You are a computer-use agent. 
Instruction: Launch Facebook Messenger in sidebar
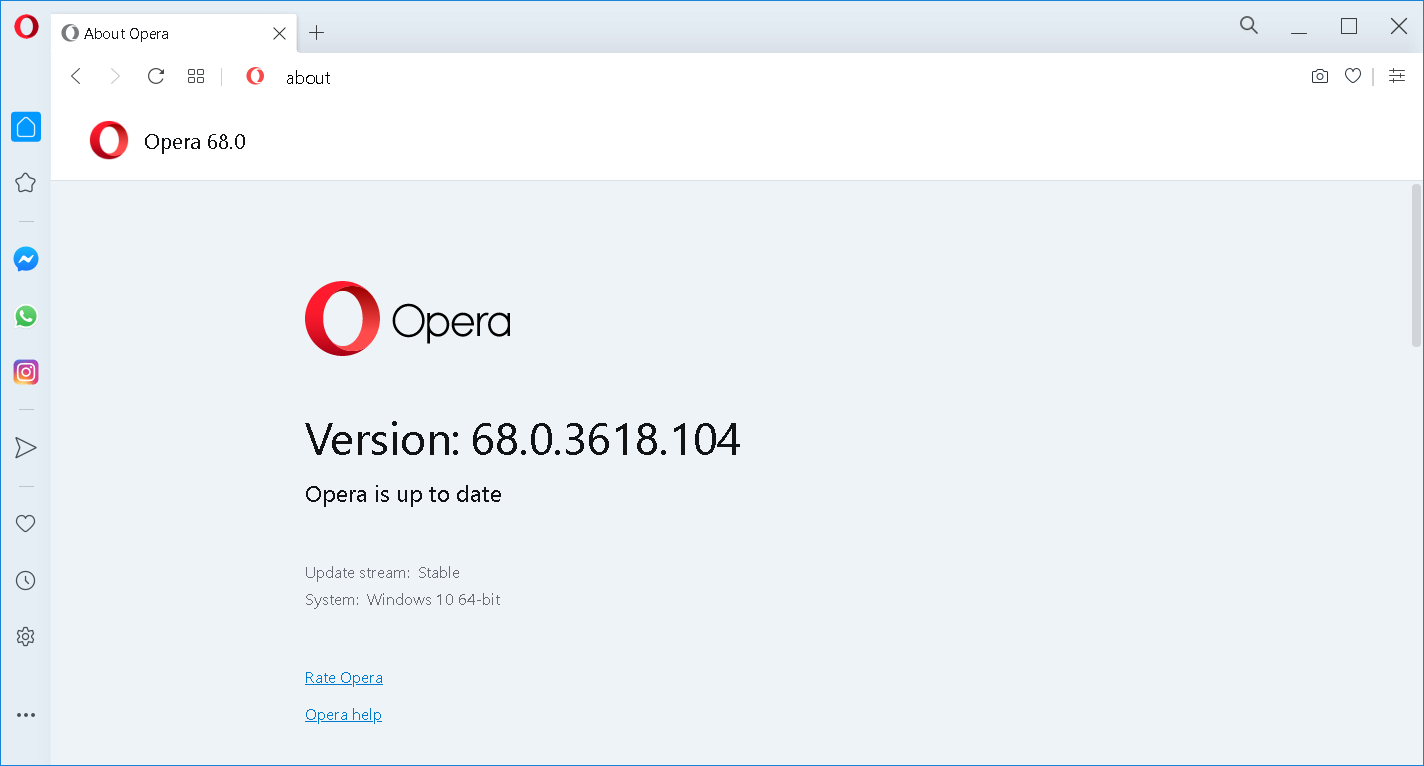click(26, 259)
